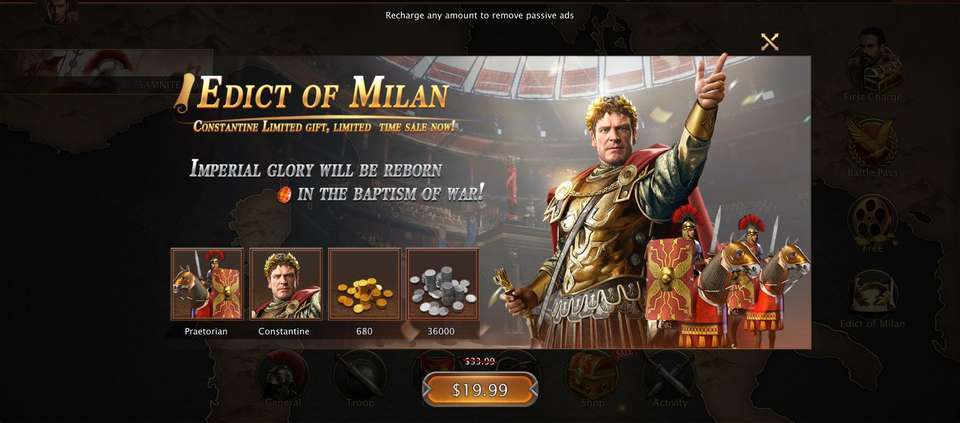Click the recharge to remove ads notice
Viewport: 960px width, 423px height.
point(479,15)
